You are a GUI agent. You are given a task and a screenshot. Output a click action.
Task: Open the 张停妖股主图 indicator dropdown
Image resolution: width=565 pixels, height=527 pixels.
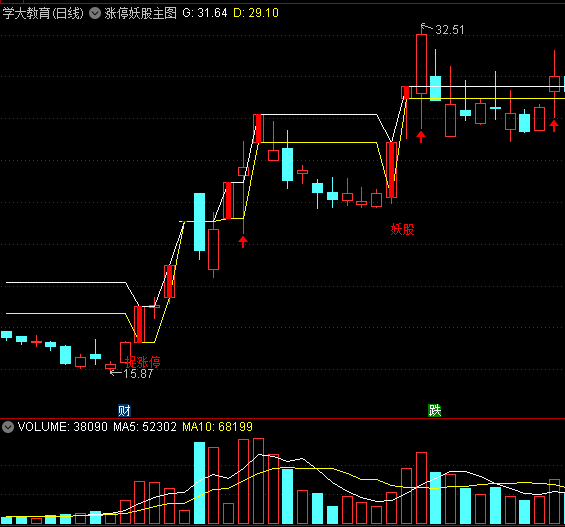pyautogui.click(x=95, y=13)
